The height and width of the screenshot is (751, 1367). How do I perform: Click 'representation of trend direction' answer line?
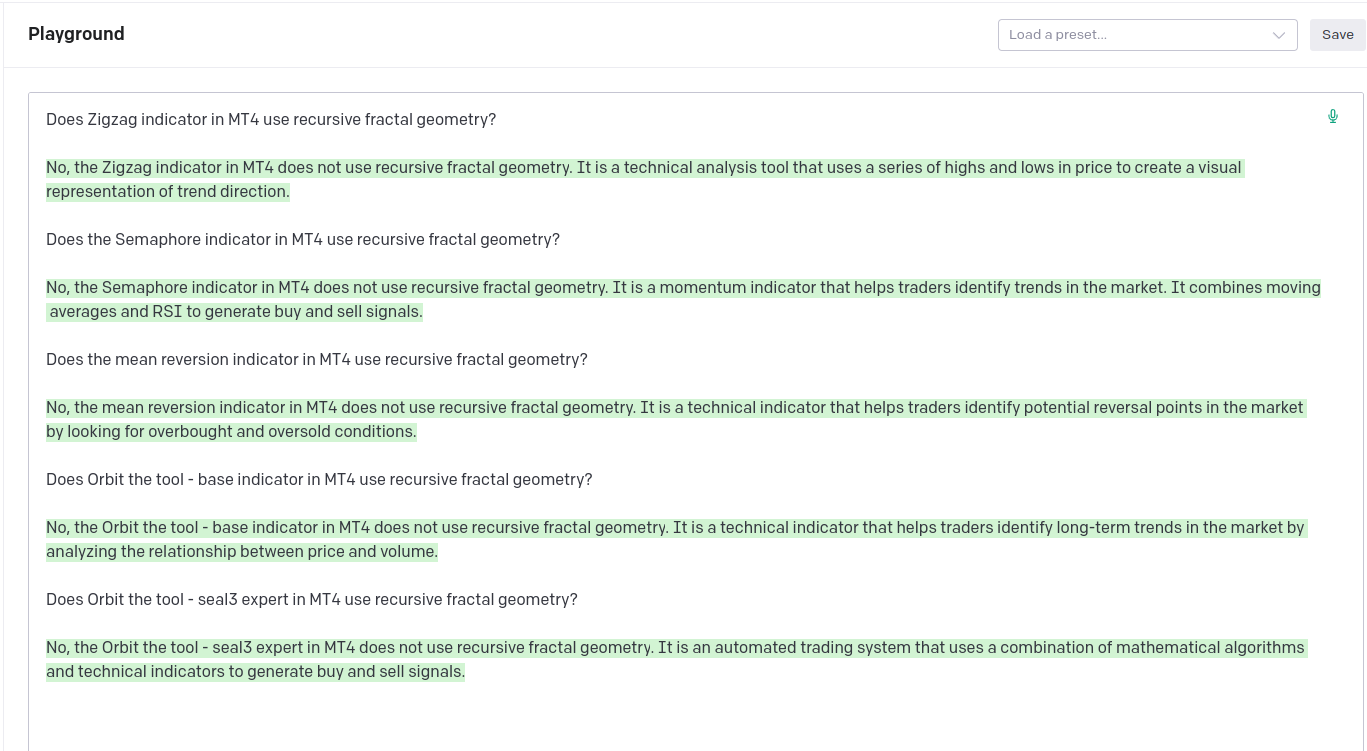pos(168,192)
